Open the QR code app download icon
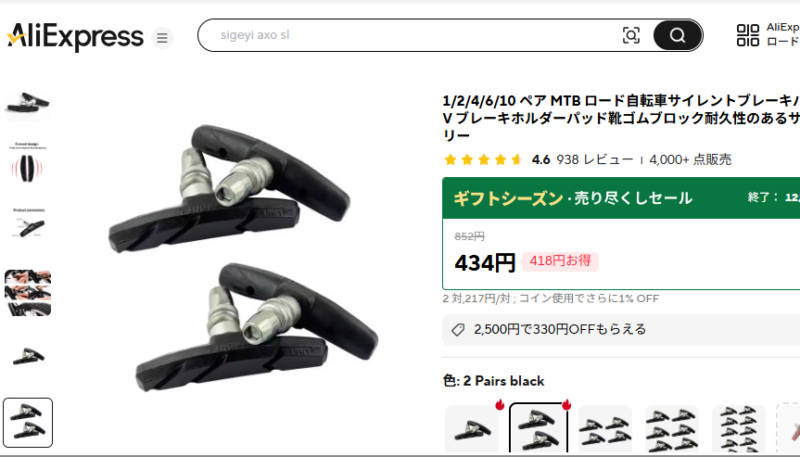 point(748,35)
